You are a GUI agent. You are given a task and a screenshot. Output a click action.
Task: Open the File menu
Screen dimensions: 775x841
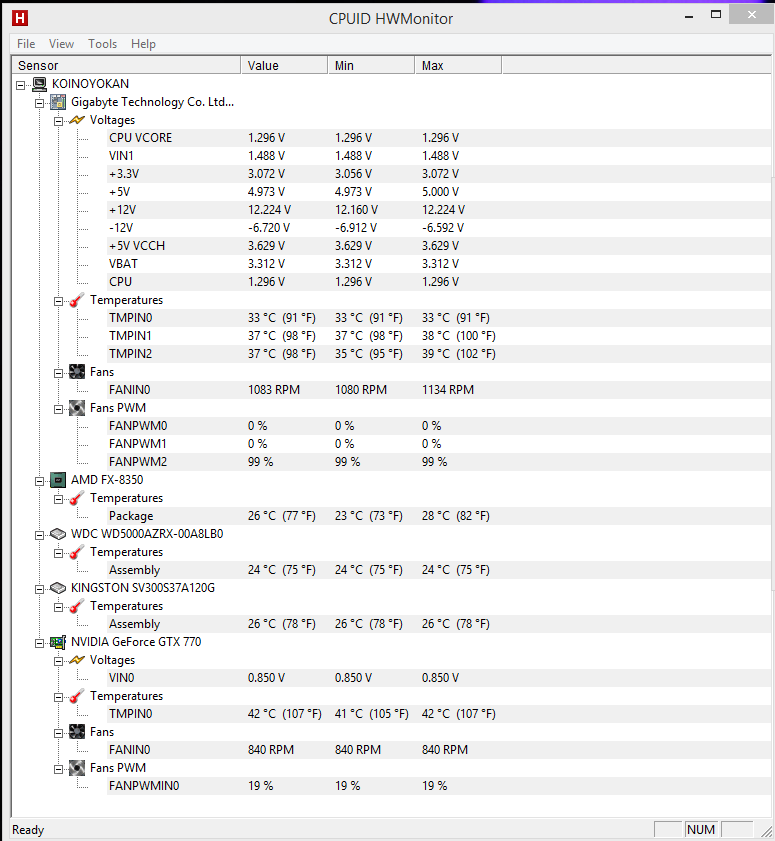coord(26,44)
